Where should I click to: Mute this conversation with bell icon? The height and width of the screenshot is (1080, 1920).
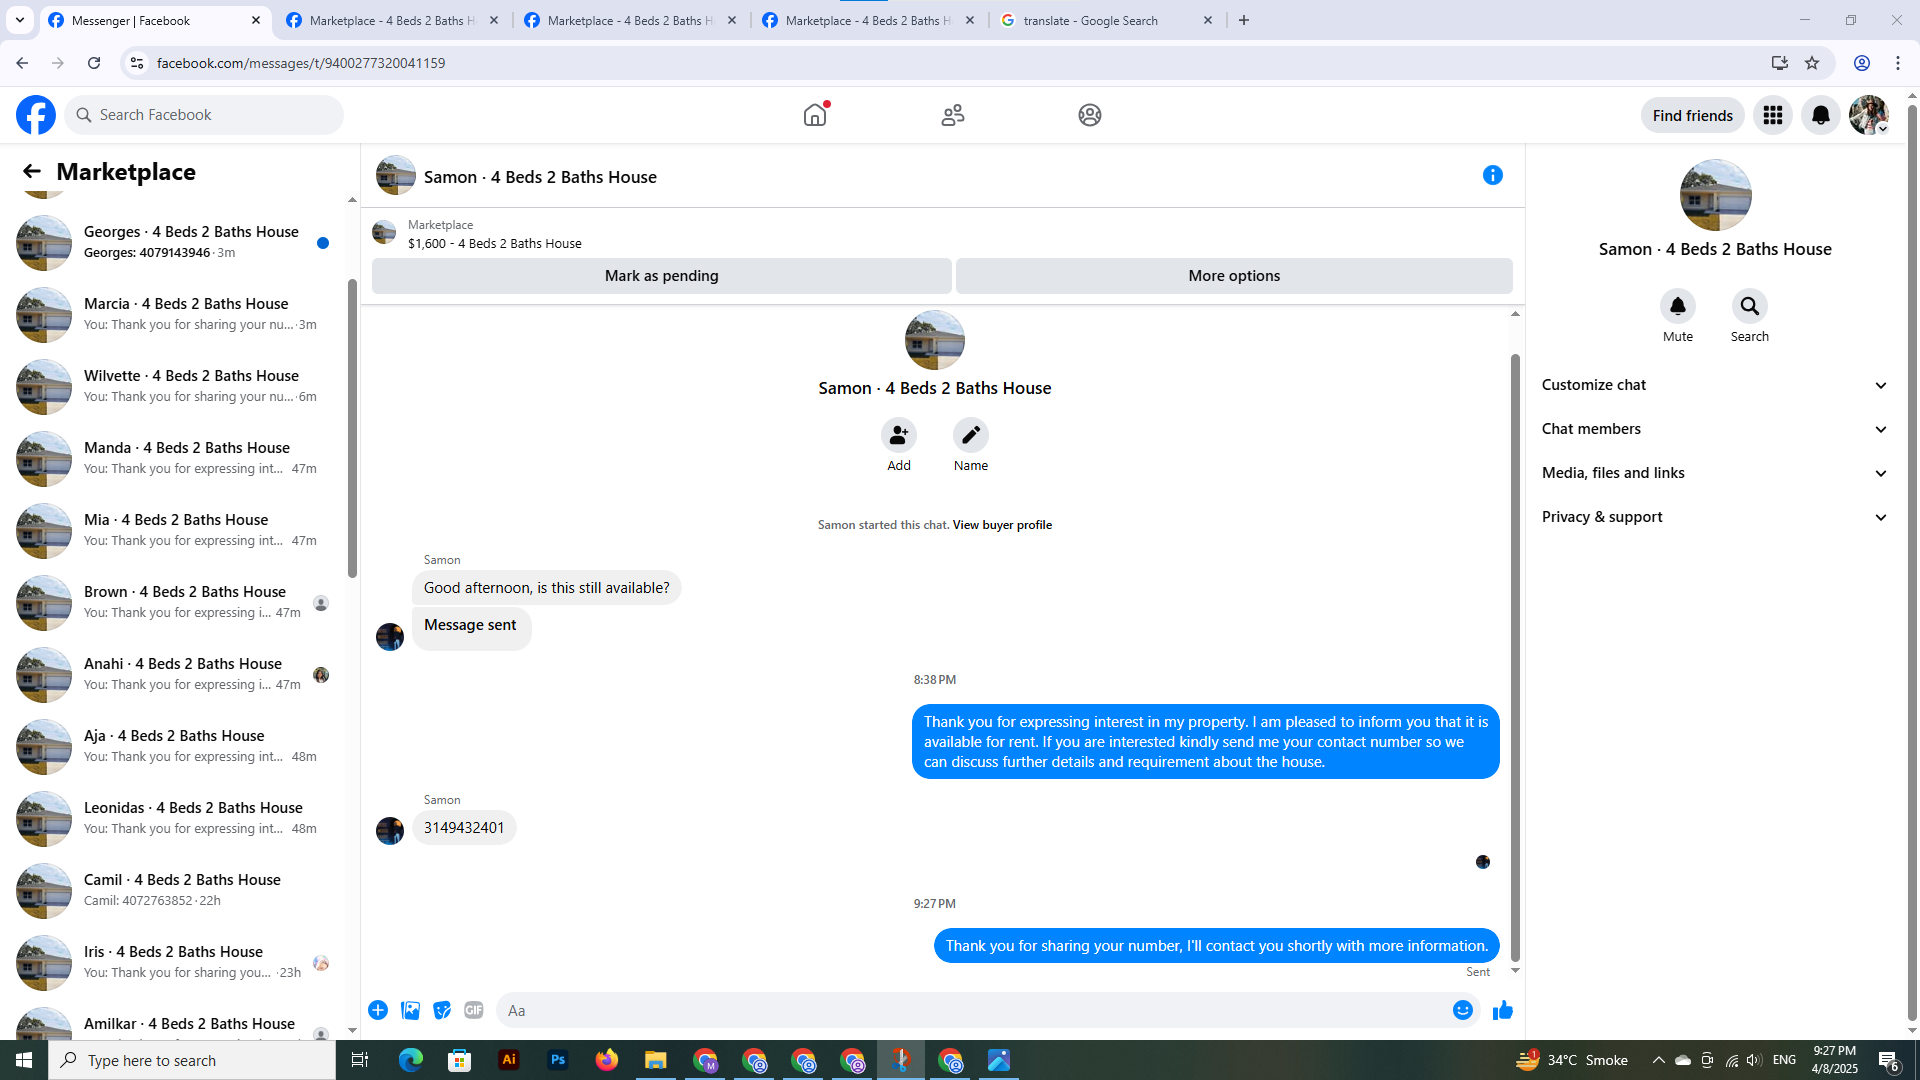point(1677,306)
